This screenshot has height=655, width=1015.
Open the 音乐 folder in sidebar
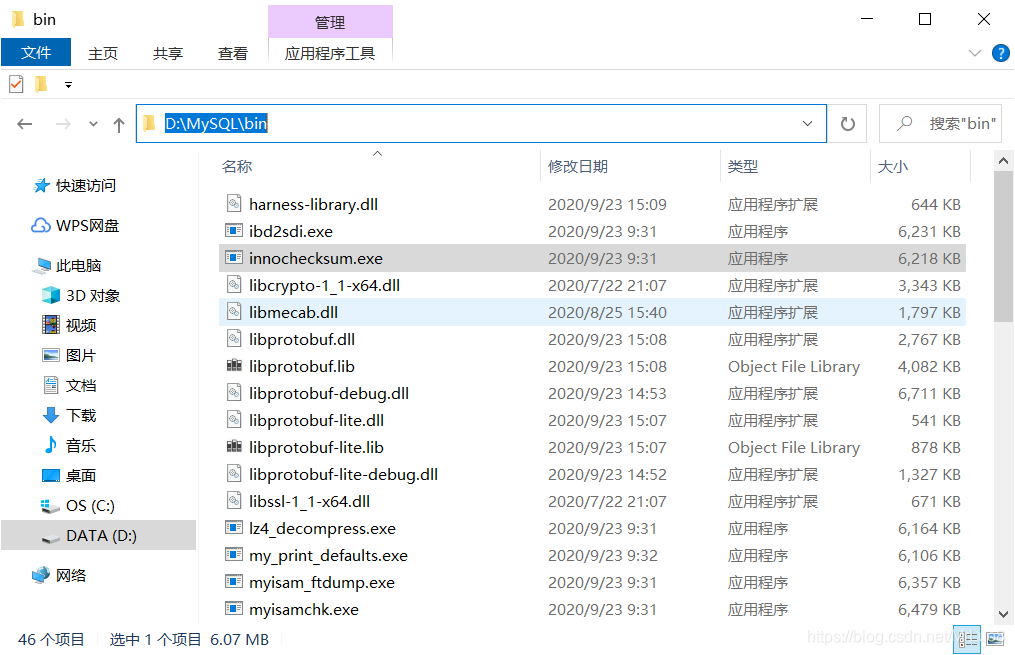click(69, 445)
